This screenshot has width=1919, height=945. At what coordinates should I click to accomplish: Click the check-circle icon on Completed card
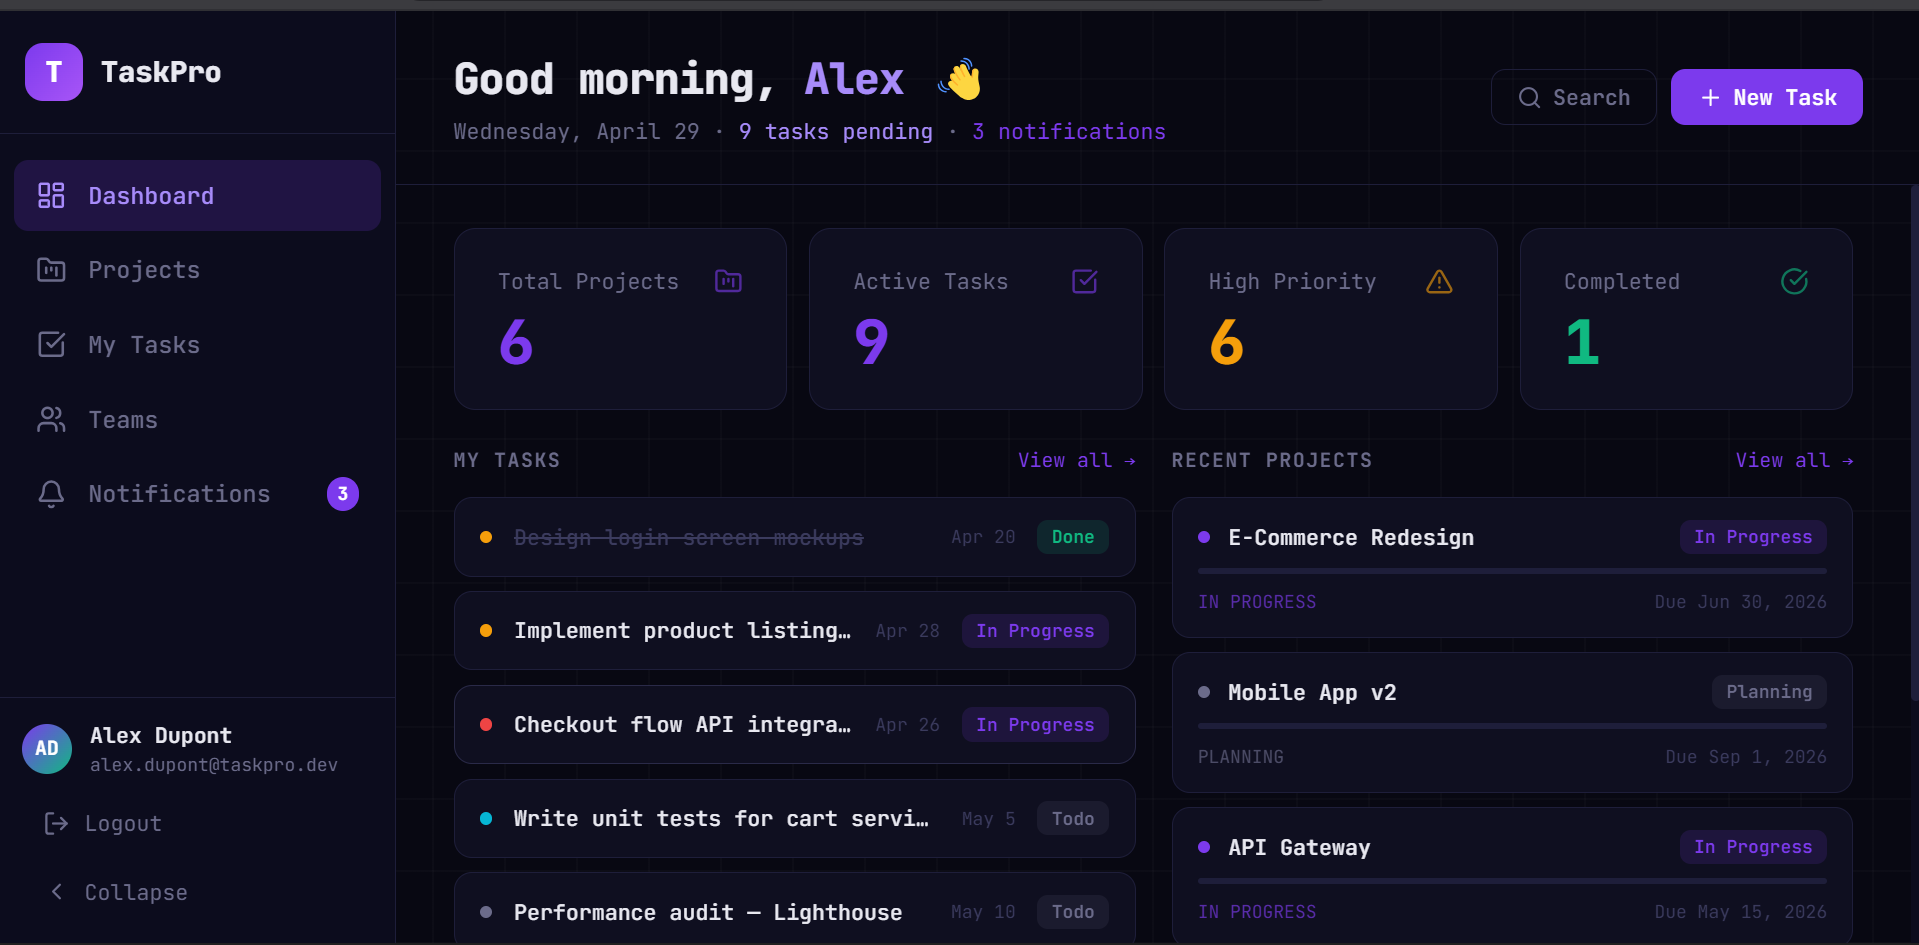coord(1795,282)
